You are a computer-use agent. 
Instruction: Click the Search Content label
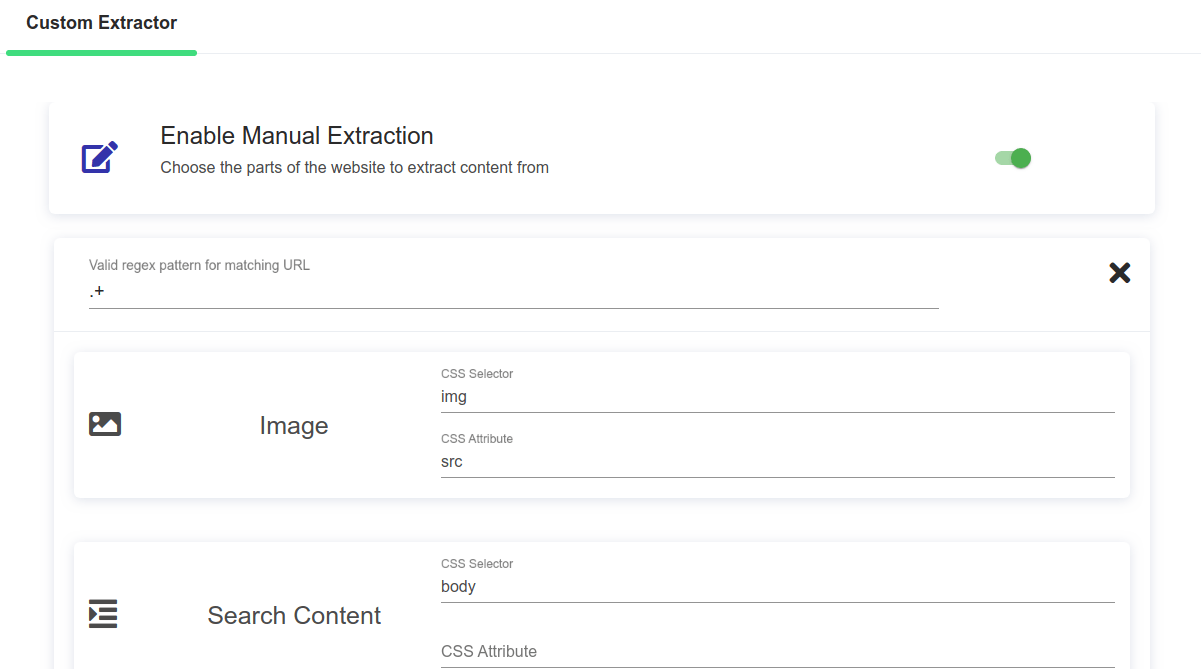pos(293,615)
